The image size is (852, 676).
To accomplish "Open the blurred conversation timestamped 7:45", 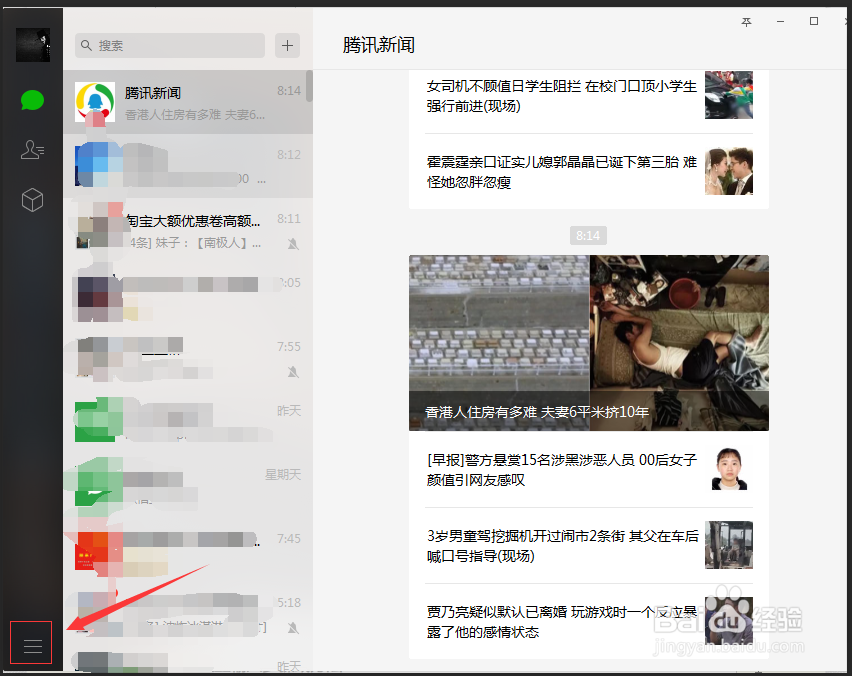I will (188, 550).
